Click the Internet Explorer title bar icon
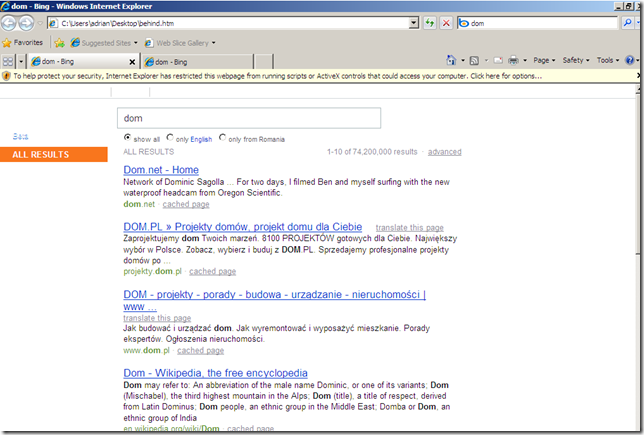Screen dimensions: 644x435 tap(5, 6)
